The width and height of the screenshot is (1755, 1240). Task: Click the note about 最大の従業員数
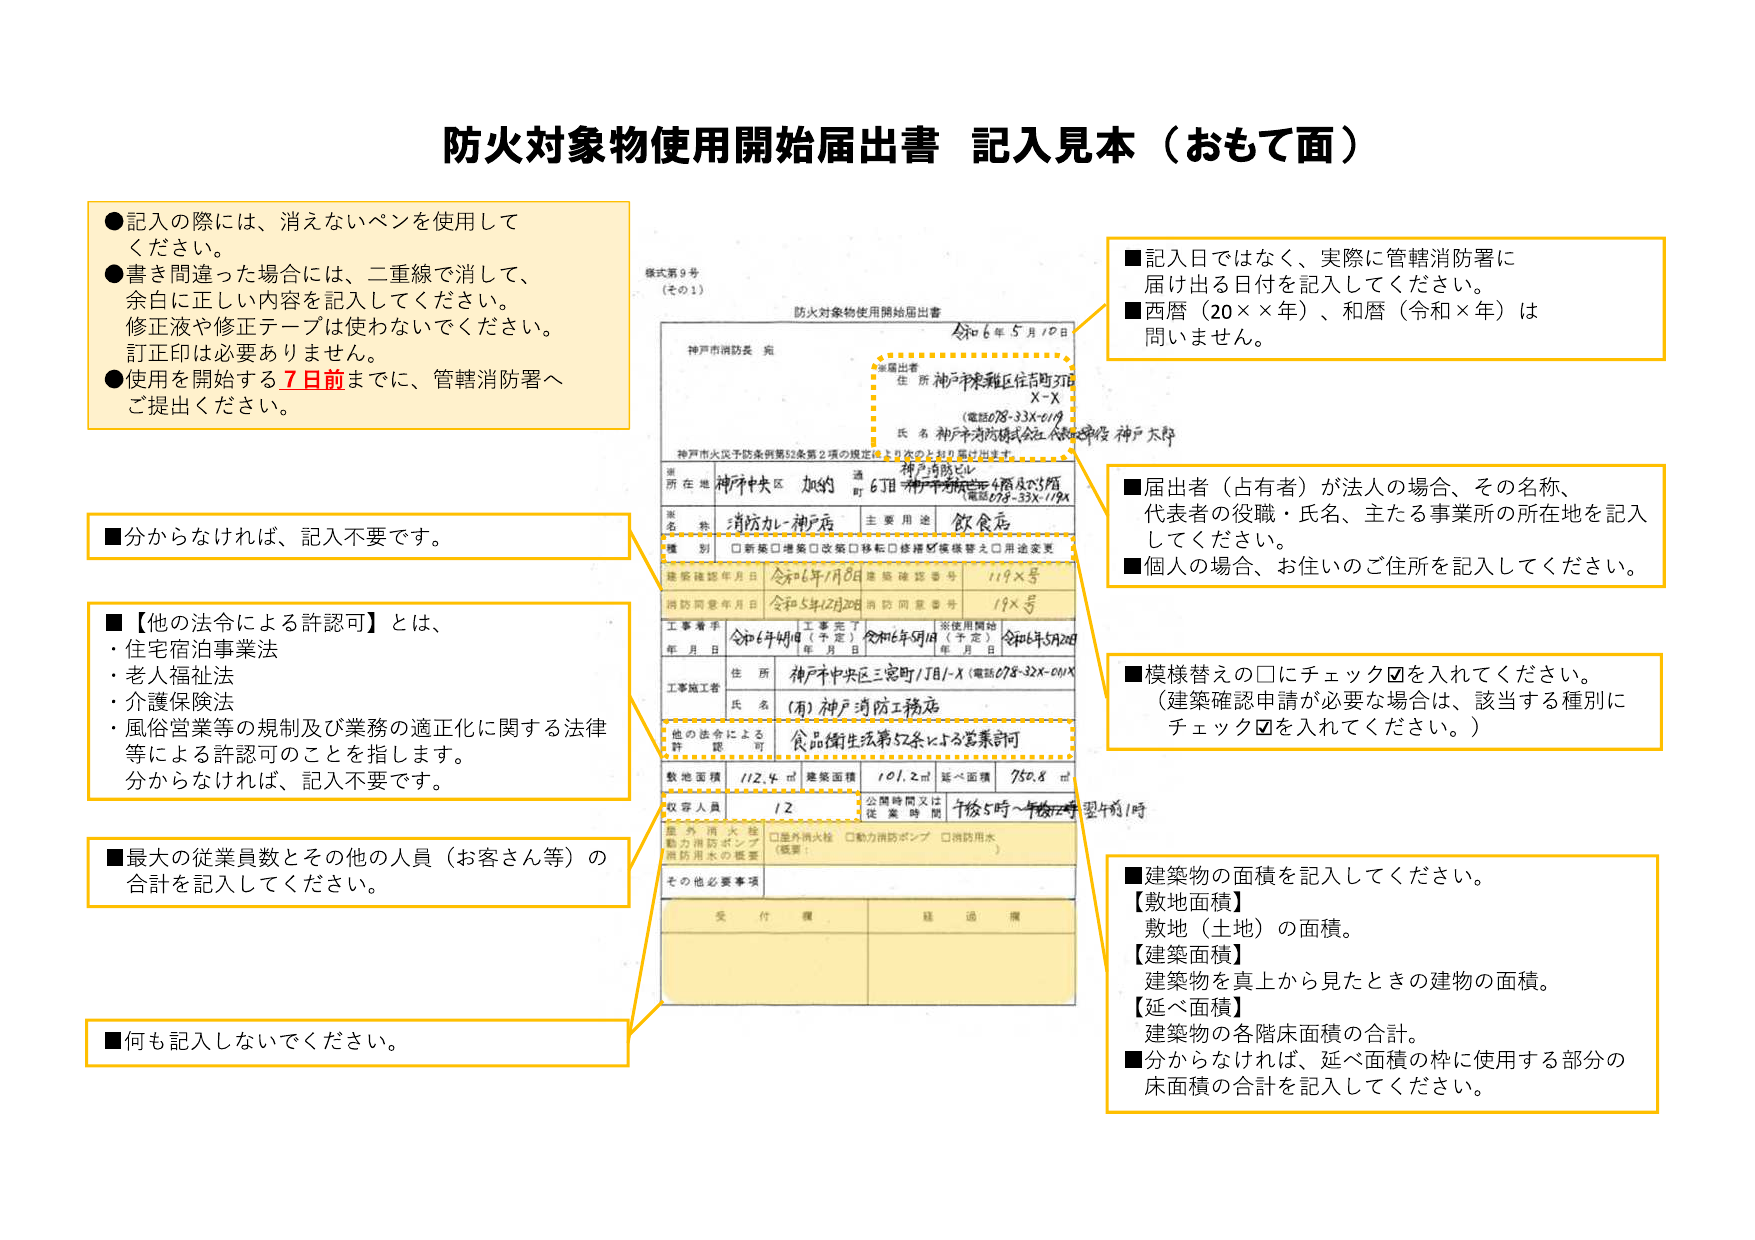click(x=357, y=871)
